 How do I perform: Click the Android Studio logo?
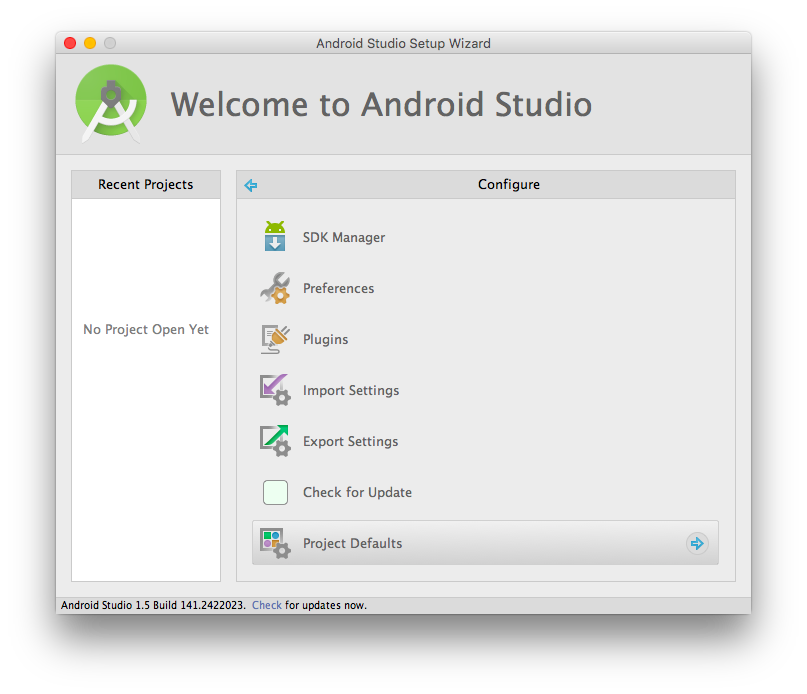(111, 103)
